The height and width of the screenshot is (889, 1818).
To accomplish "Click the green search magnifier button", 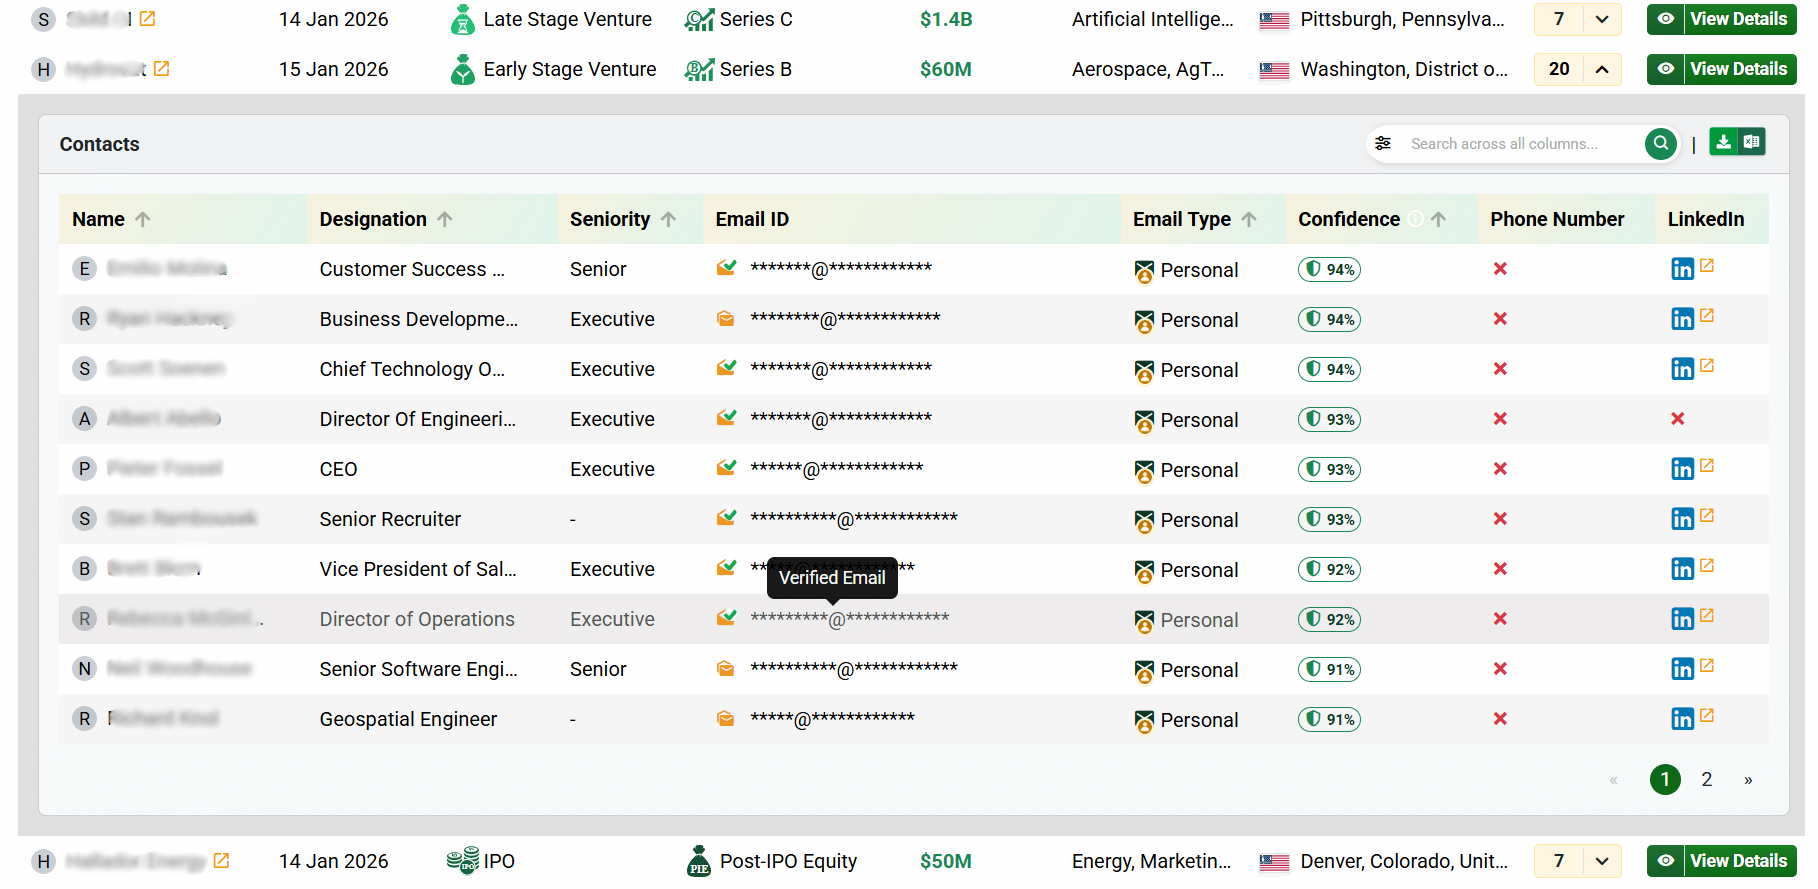I will pyautogui.click(x=1660, y=144).
